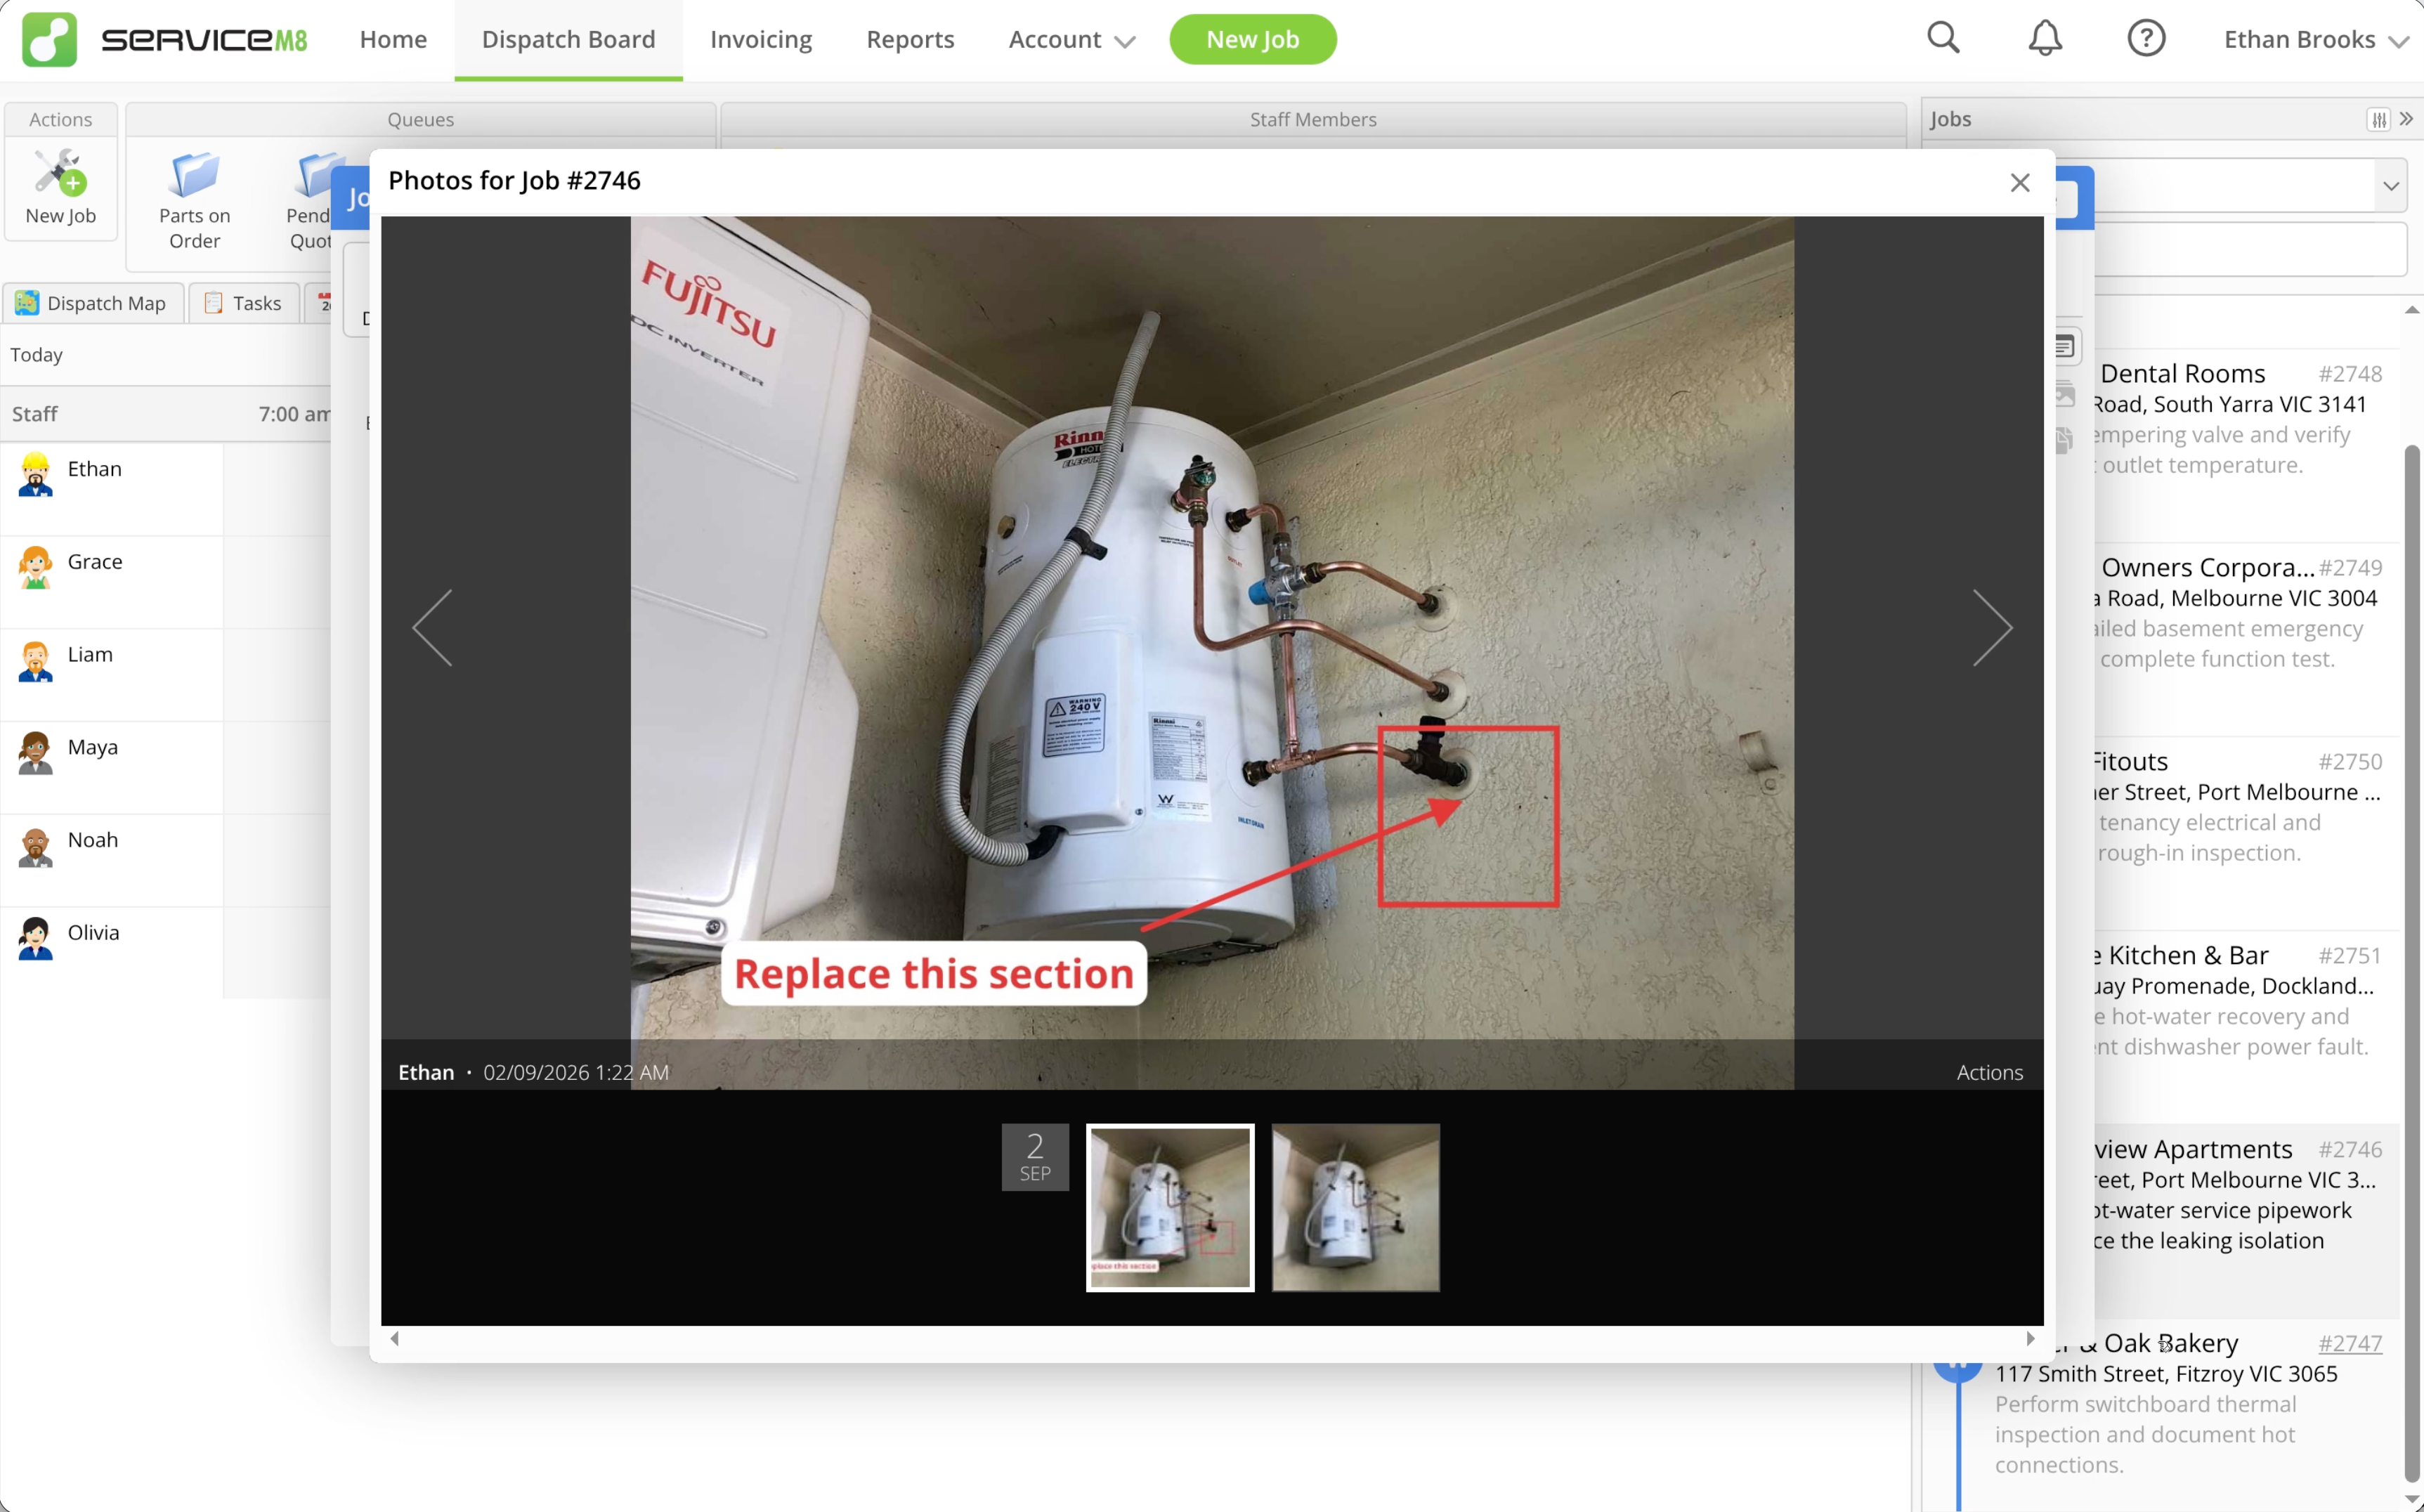Open job link #2747
This screenshot has height=1512, width=2424.
pyautogui.click(x=2349, y=1343)
